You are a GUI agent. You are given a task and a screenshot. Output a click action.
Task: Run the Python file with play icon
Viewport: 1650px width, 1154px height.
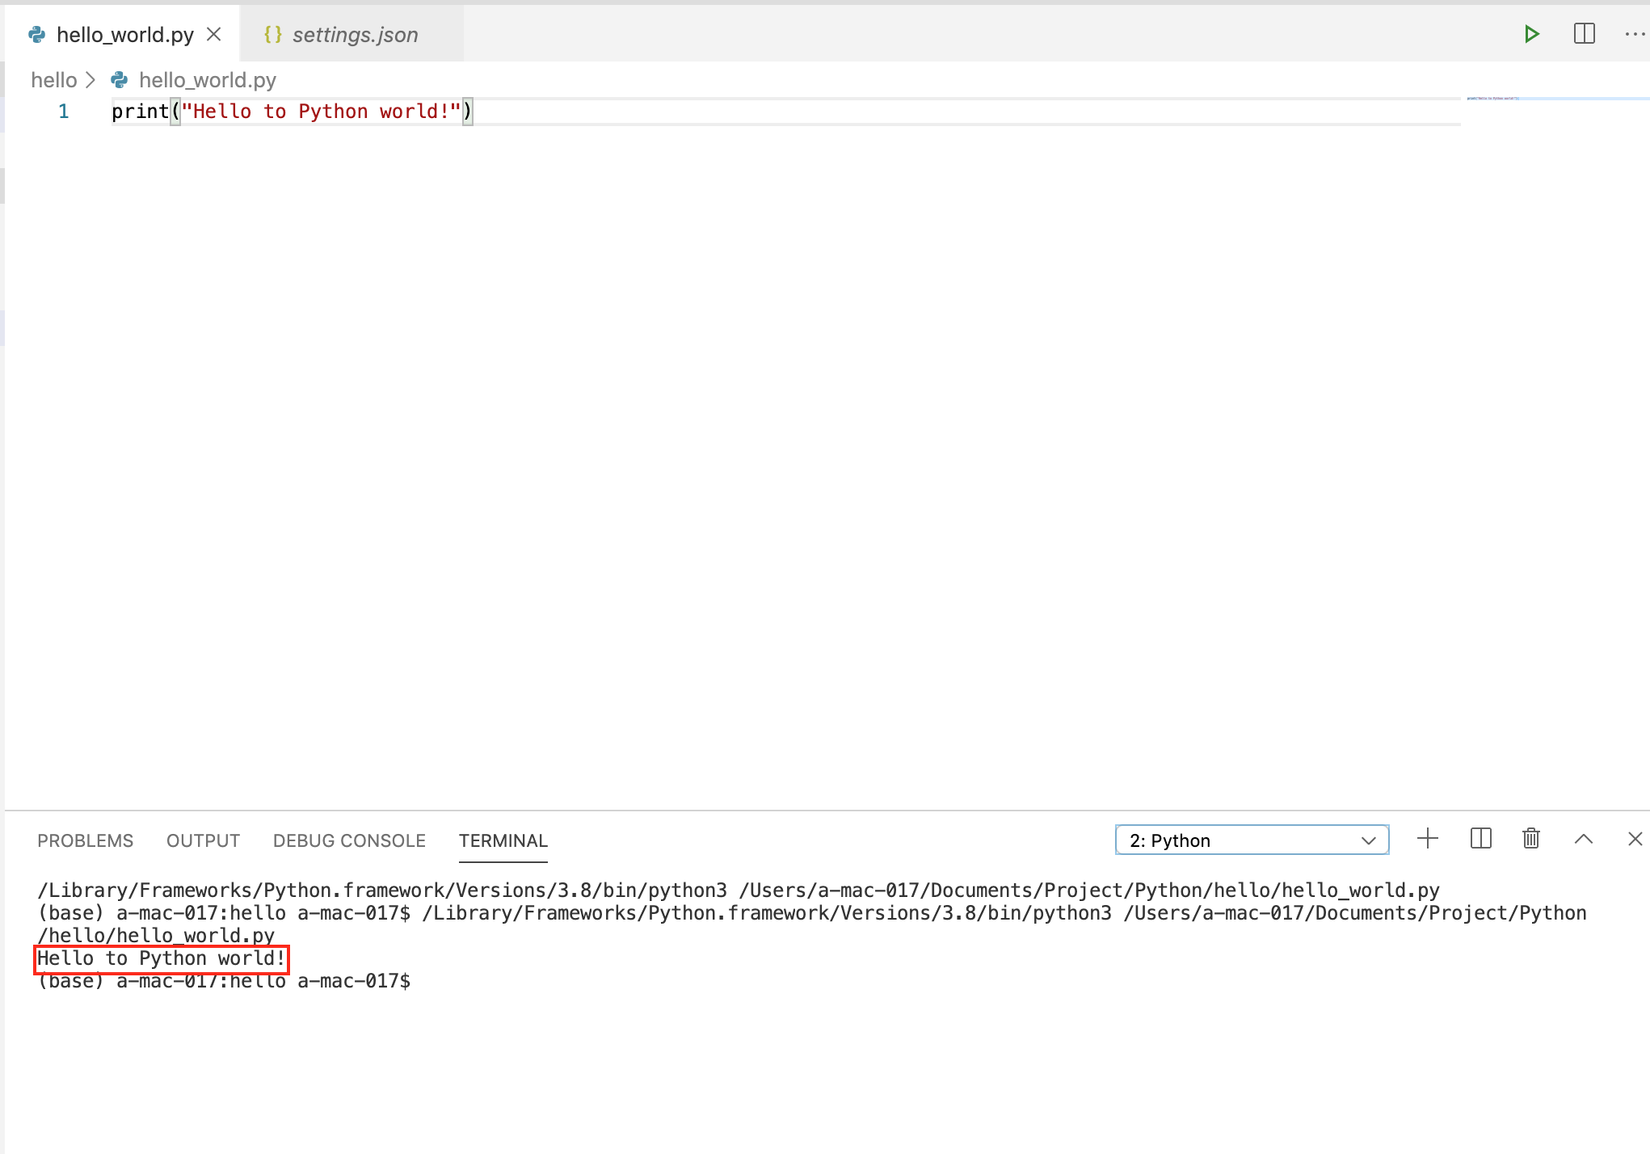[1531, 34]
